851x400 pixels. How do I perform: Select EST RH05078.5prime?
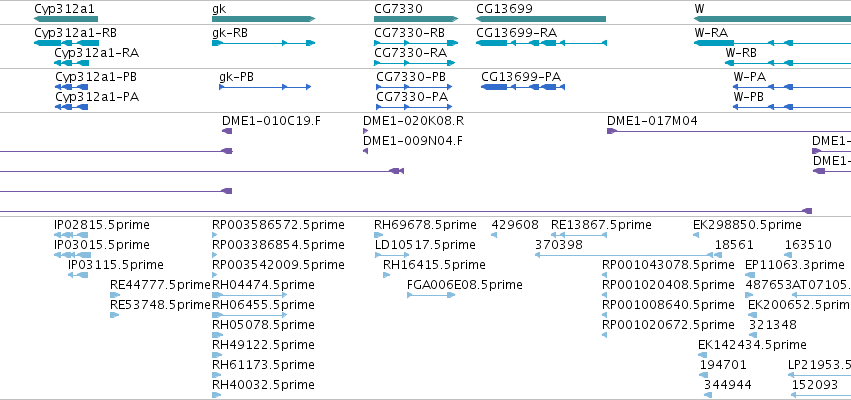click(217, 335)
